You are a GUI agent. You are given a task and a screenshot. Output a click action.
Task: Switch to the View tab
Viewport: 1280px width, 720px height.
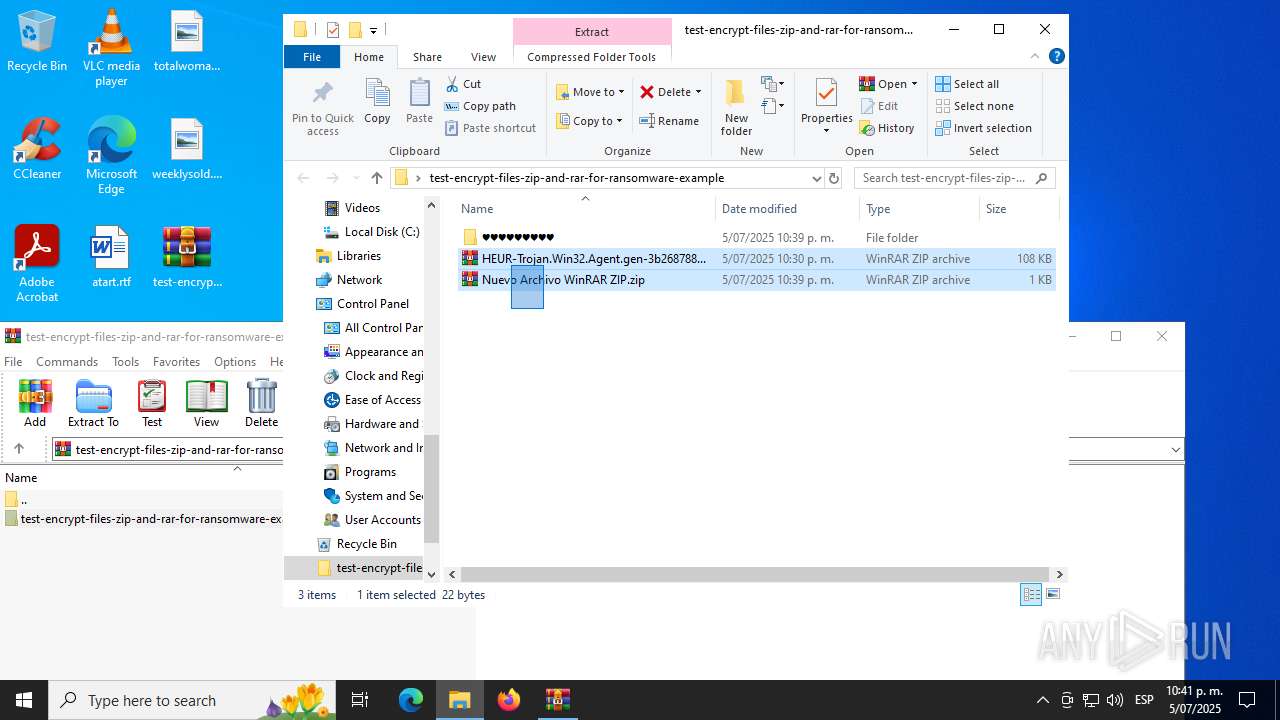(483, 57)
